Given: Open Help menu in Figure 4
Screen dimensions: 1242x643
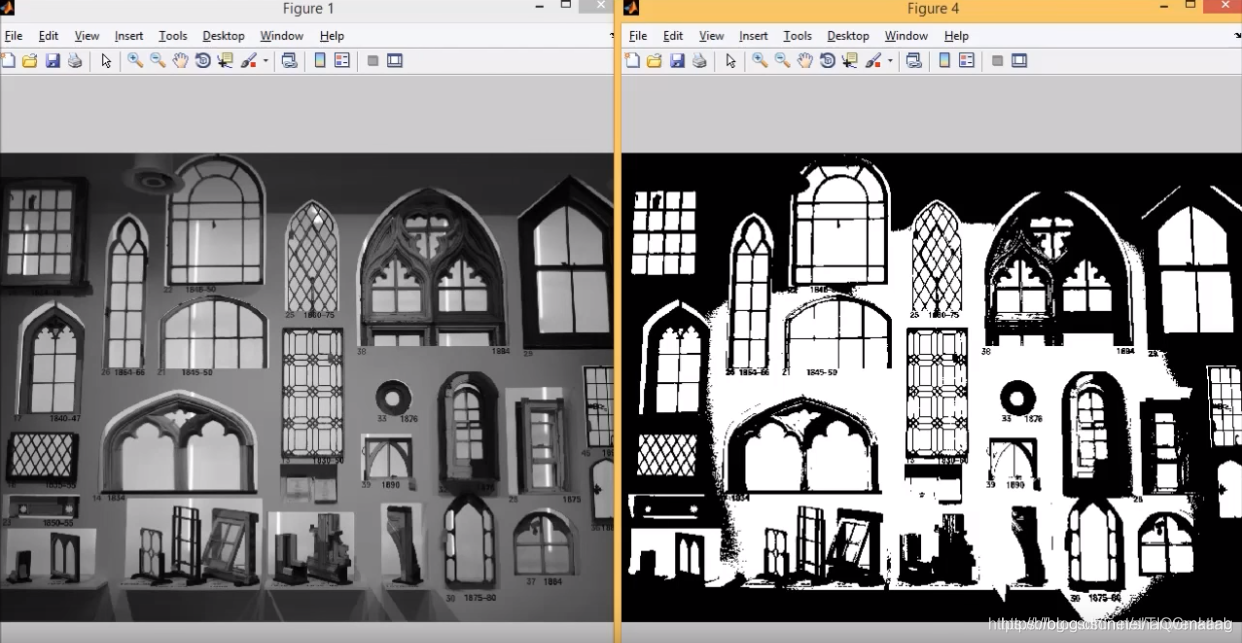Looking at the screenshot, I should pos(956,36).
